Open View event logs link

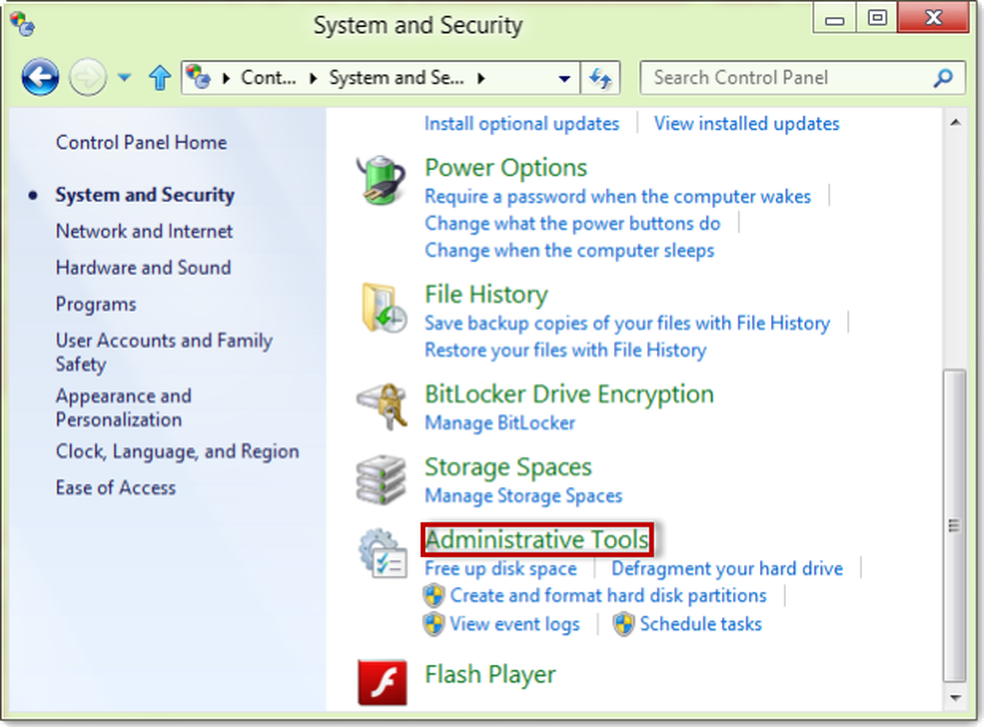(x=514, y=624)
